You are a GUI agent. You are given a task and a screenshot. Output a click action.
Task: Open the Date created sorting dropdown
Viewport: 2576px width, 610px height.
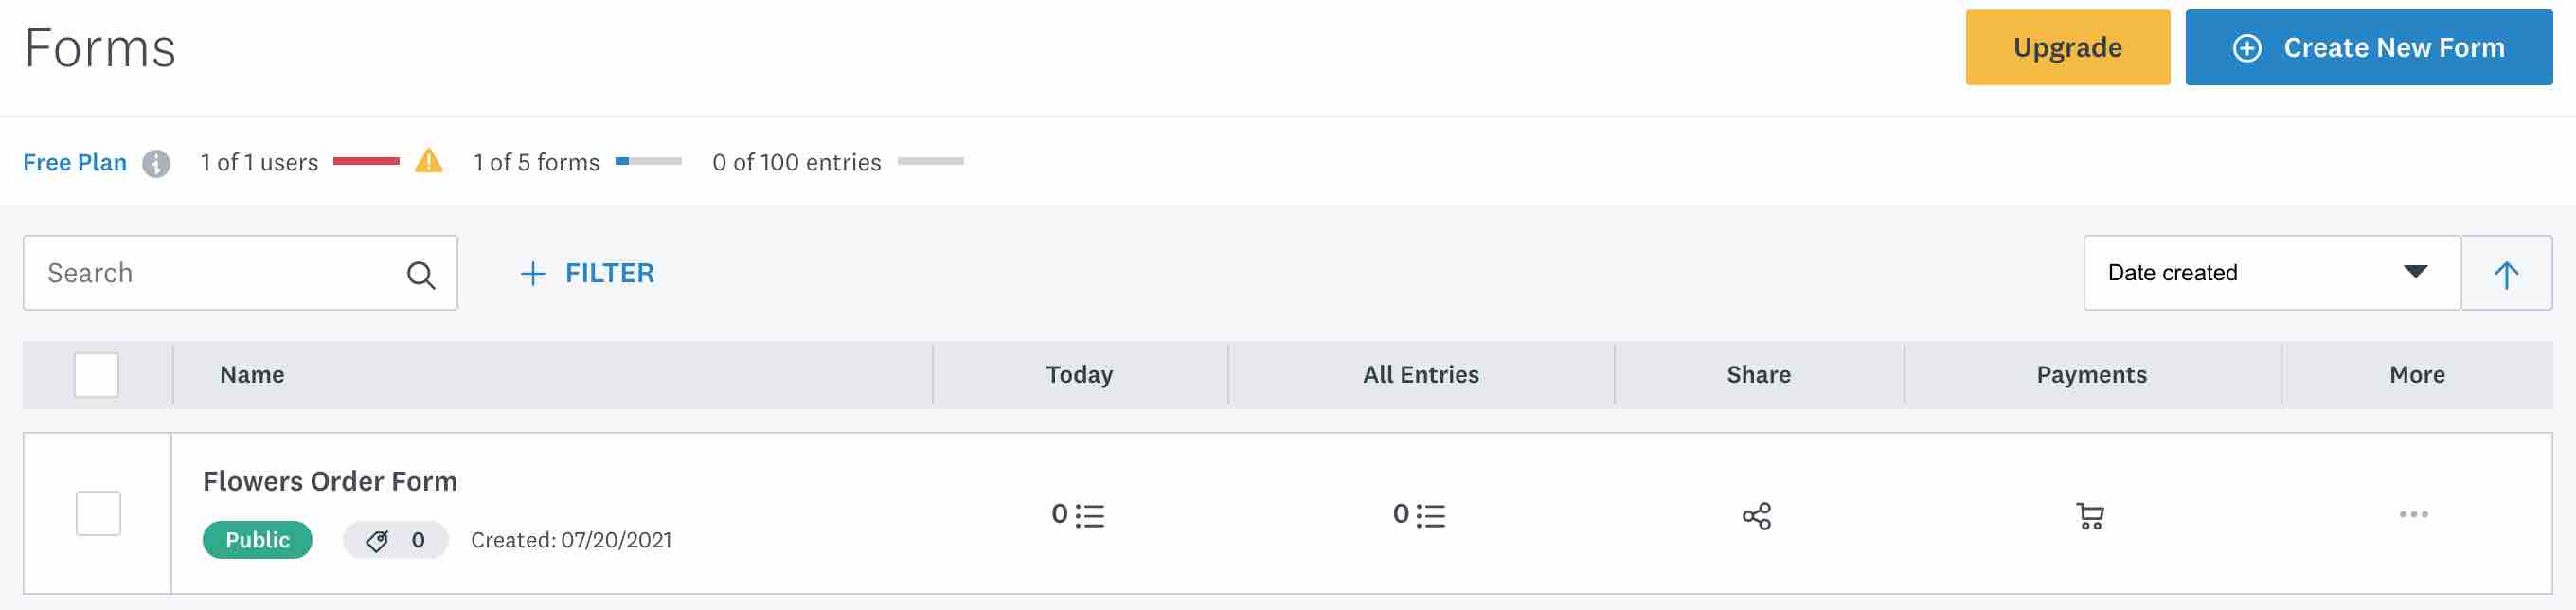click(x=2268, y=272)
